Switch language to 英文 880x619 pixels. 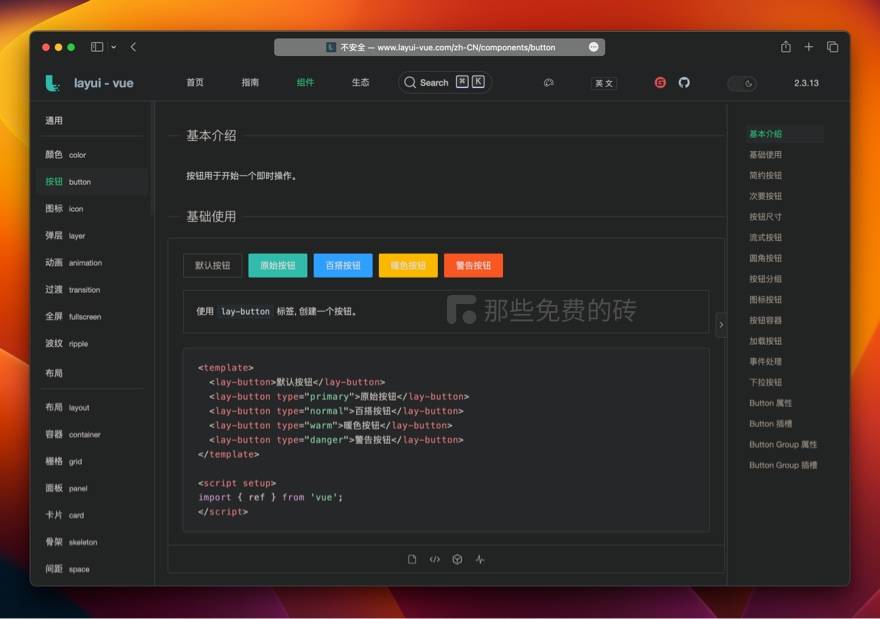click(603, 84)
